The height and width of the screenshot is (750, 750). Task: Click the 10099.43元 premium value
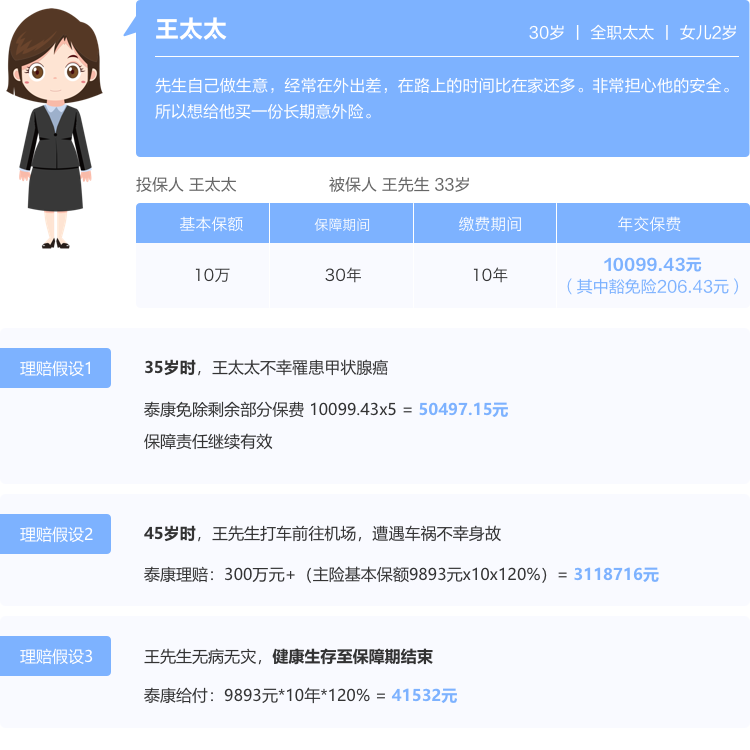click(652, 264)
